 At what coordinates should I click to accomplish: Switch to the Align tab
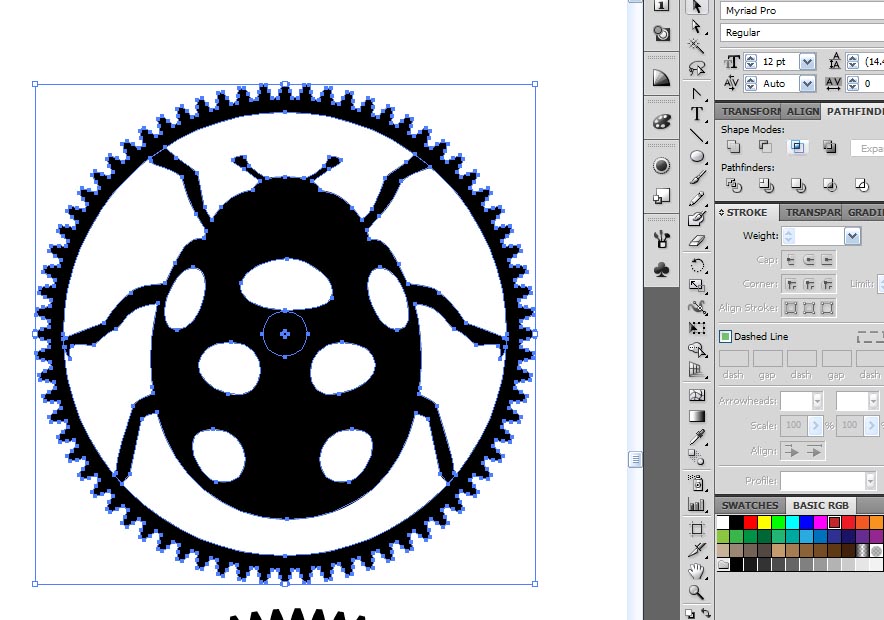(x=802, y=112)
